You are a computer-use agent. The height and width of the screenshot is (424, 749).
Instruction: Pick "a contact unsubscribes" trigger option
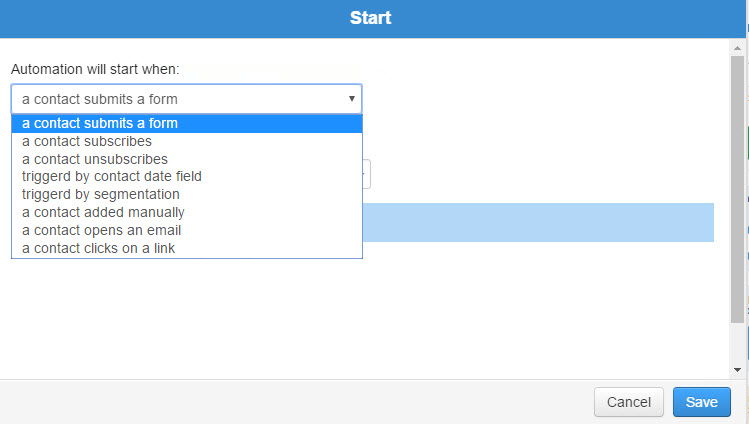pos(187,159)
